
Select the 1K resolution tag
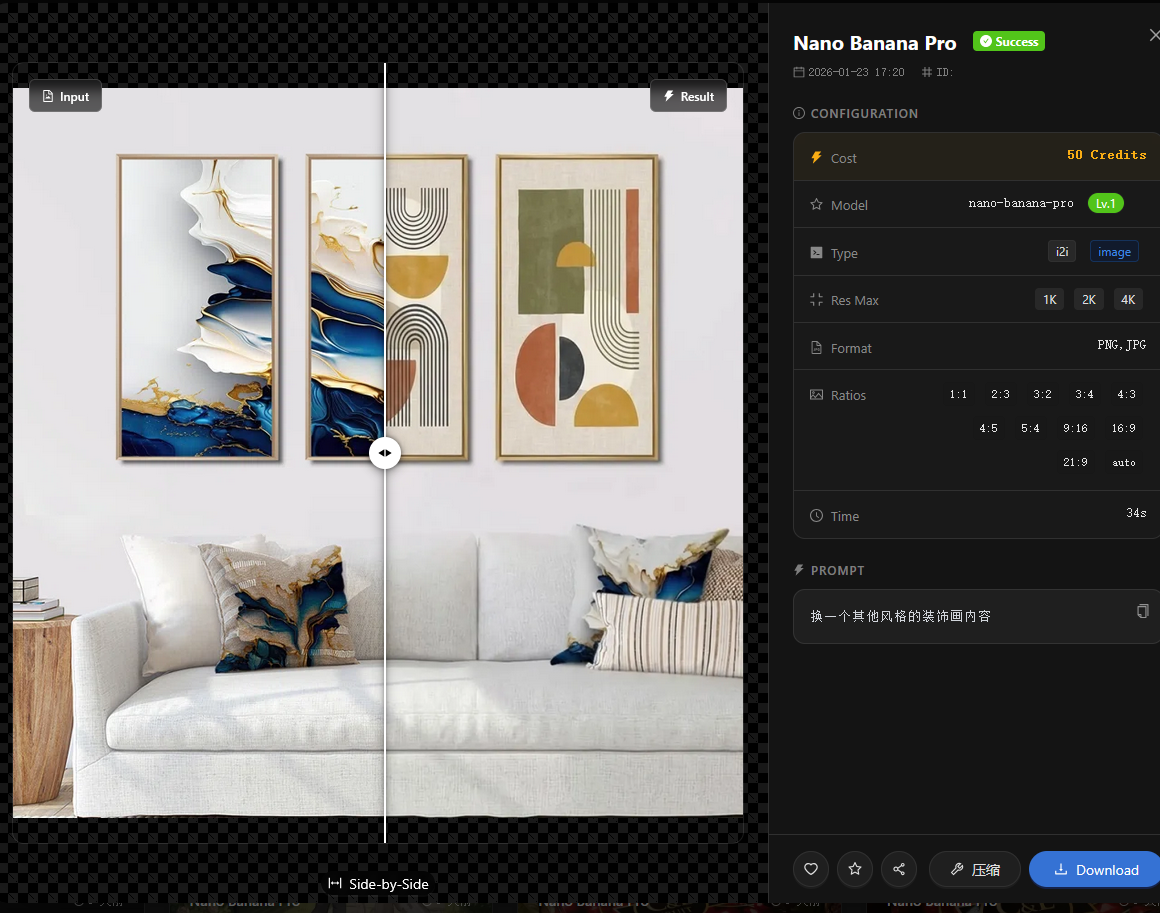pyautogui.click(x=1050, y=300)
